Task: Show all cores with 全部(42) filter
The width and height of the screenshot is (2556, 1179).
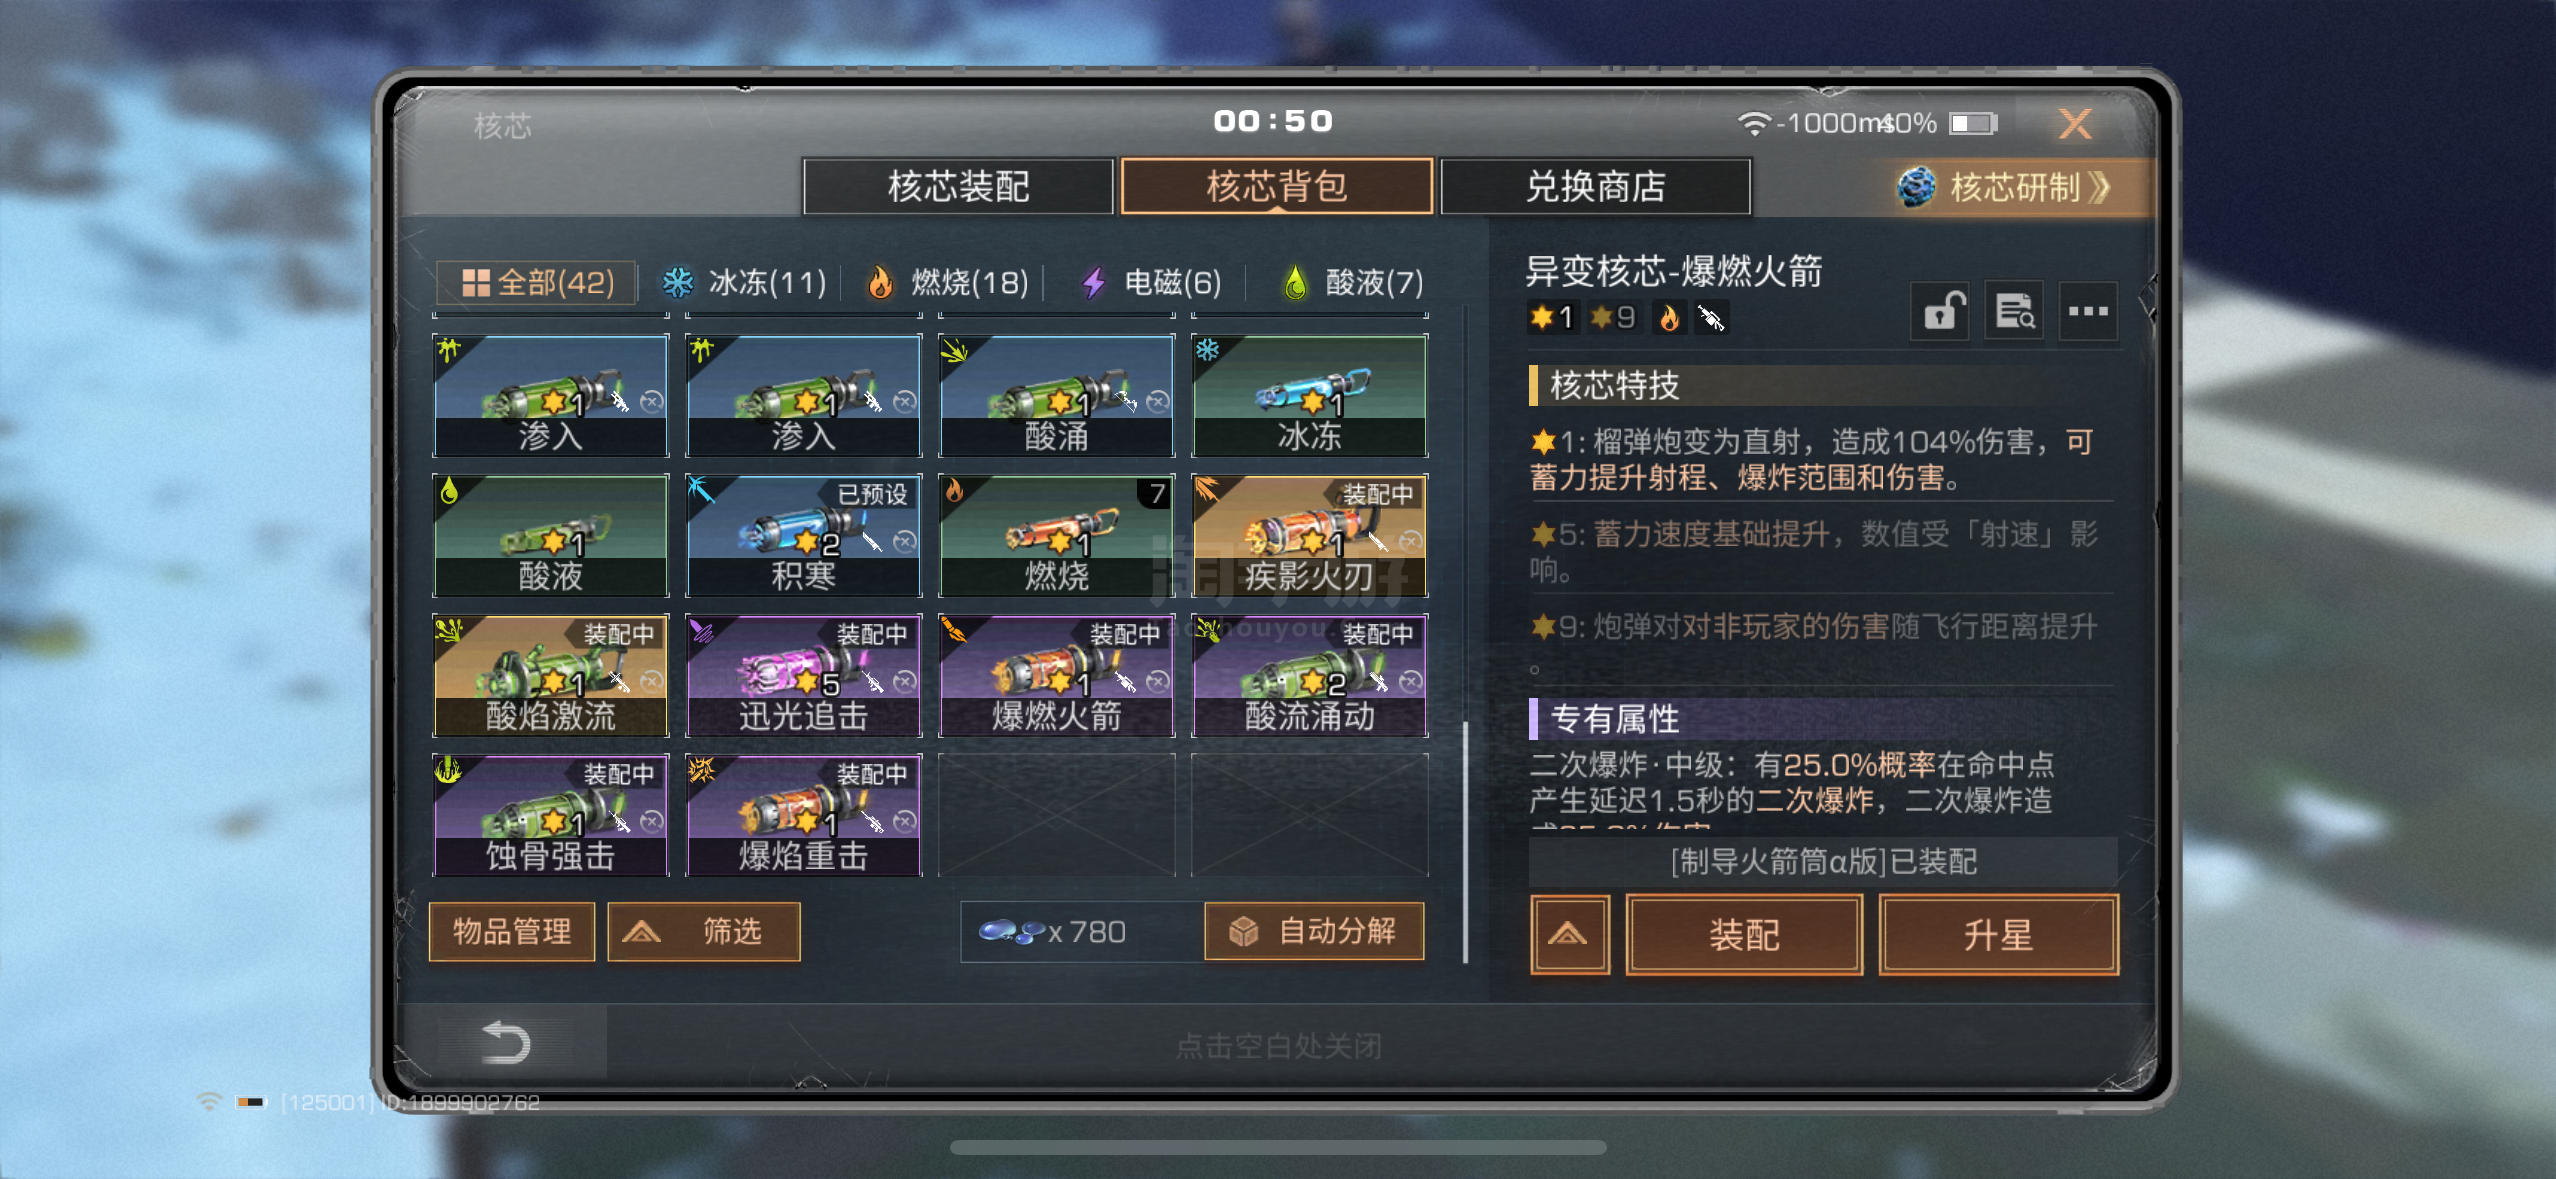Action: click(x=537, y=283)
